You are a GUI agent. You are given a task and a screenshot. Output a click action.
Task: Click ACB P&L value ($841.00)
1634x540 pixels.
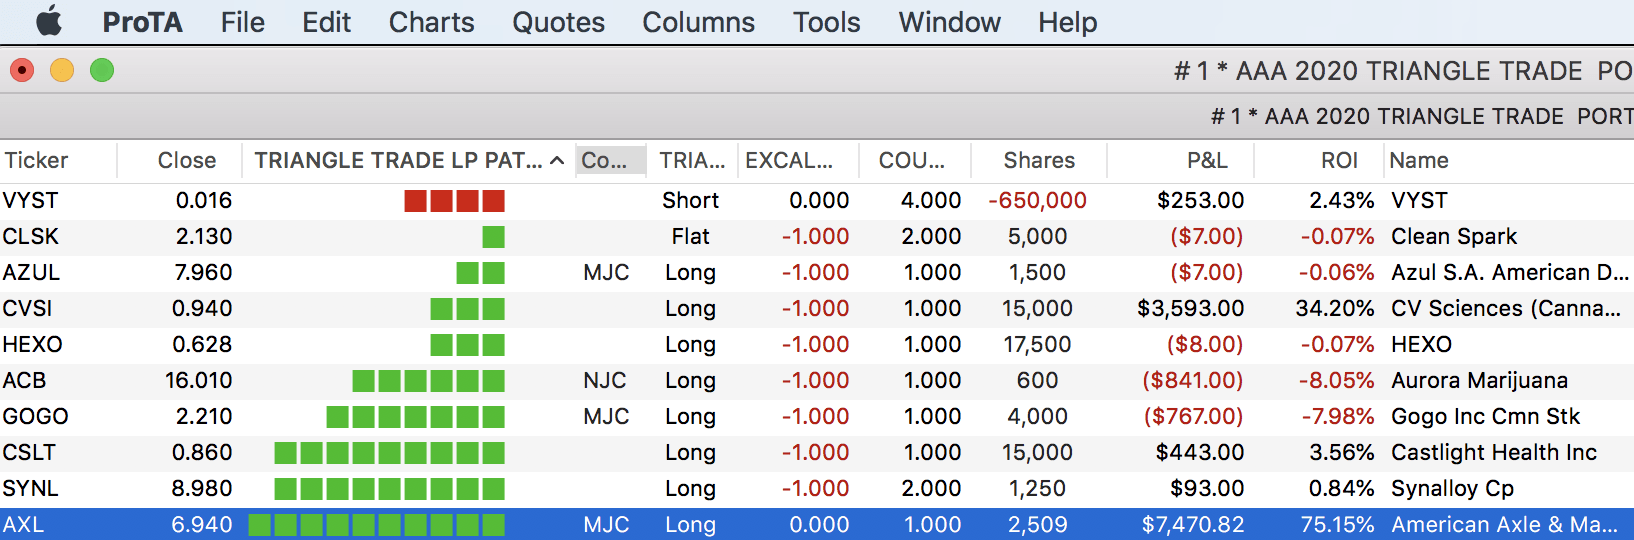tap(1193, 380)
